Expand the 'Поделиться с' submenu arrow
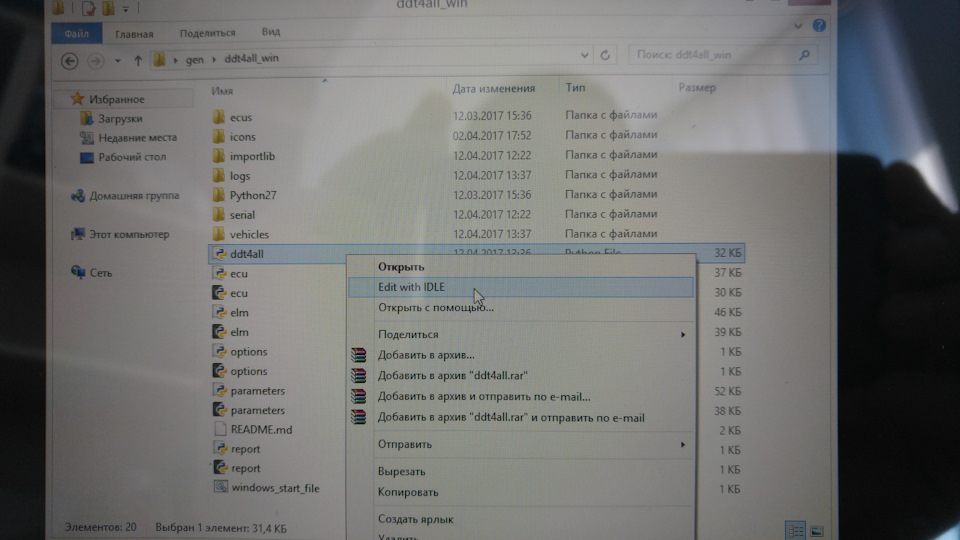960x540 pixels. (684, 334)
